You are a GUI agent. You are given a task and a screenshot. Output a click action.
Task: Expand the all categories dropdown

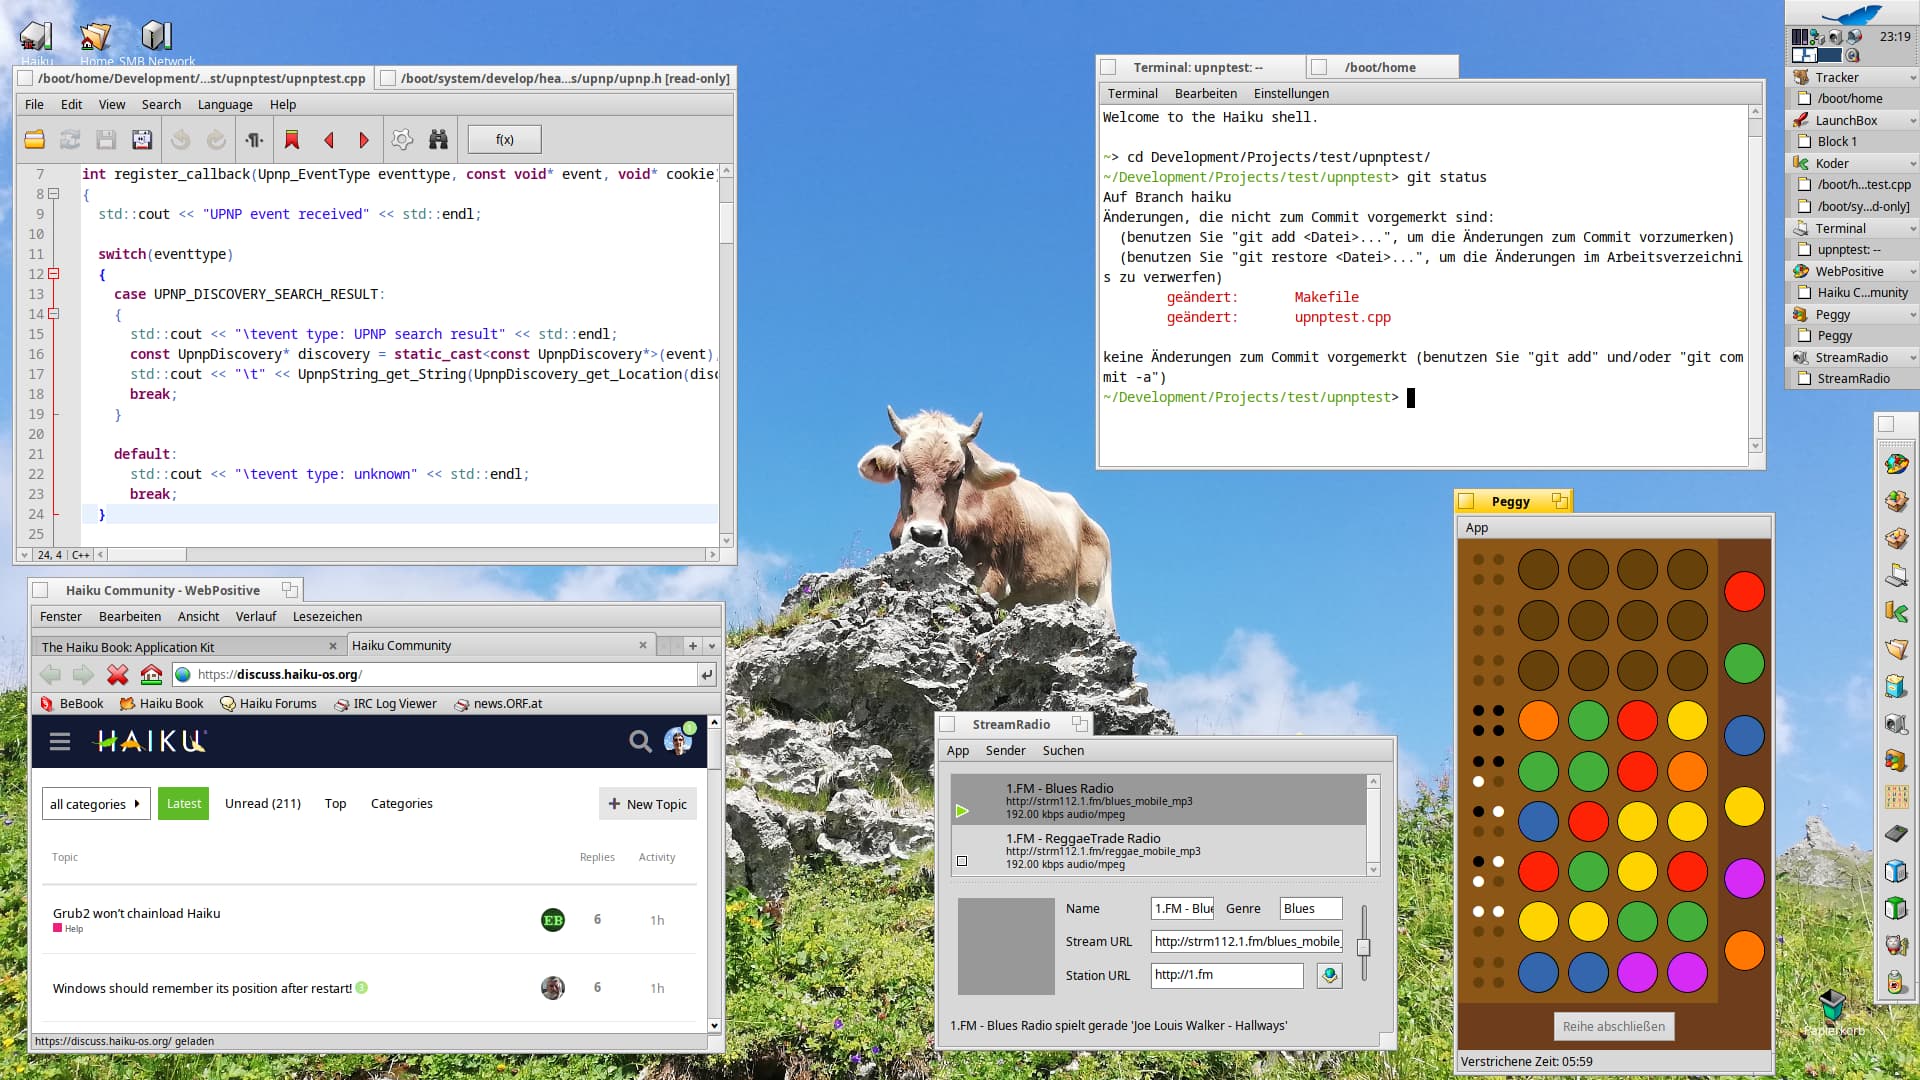coord(96,804)
